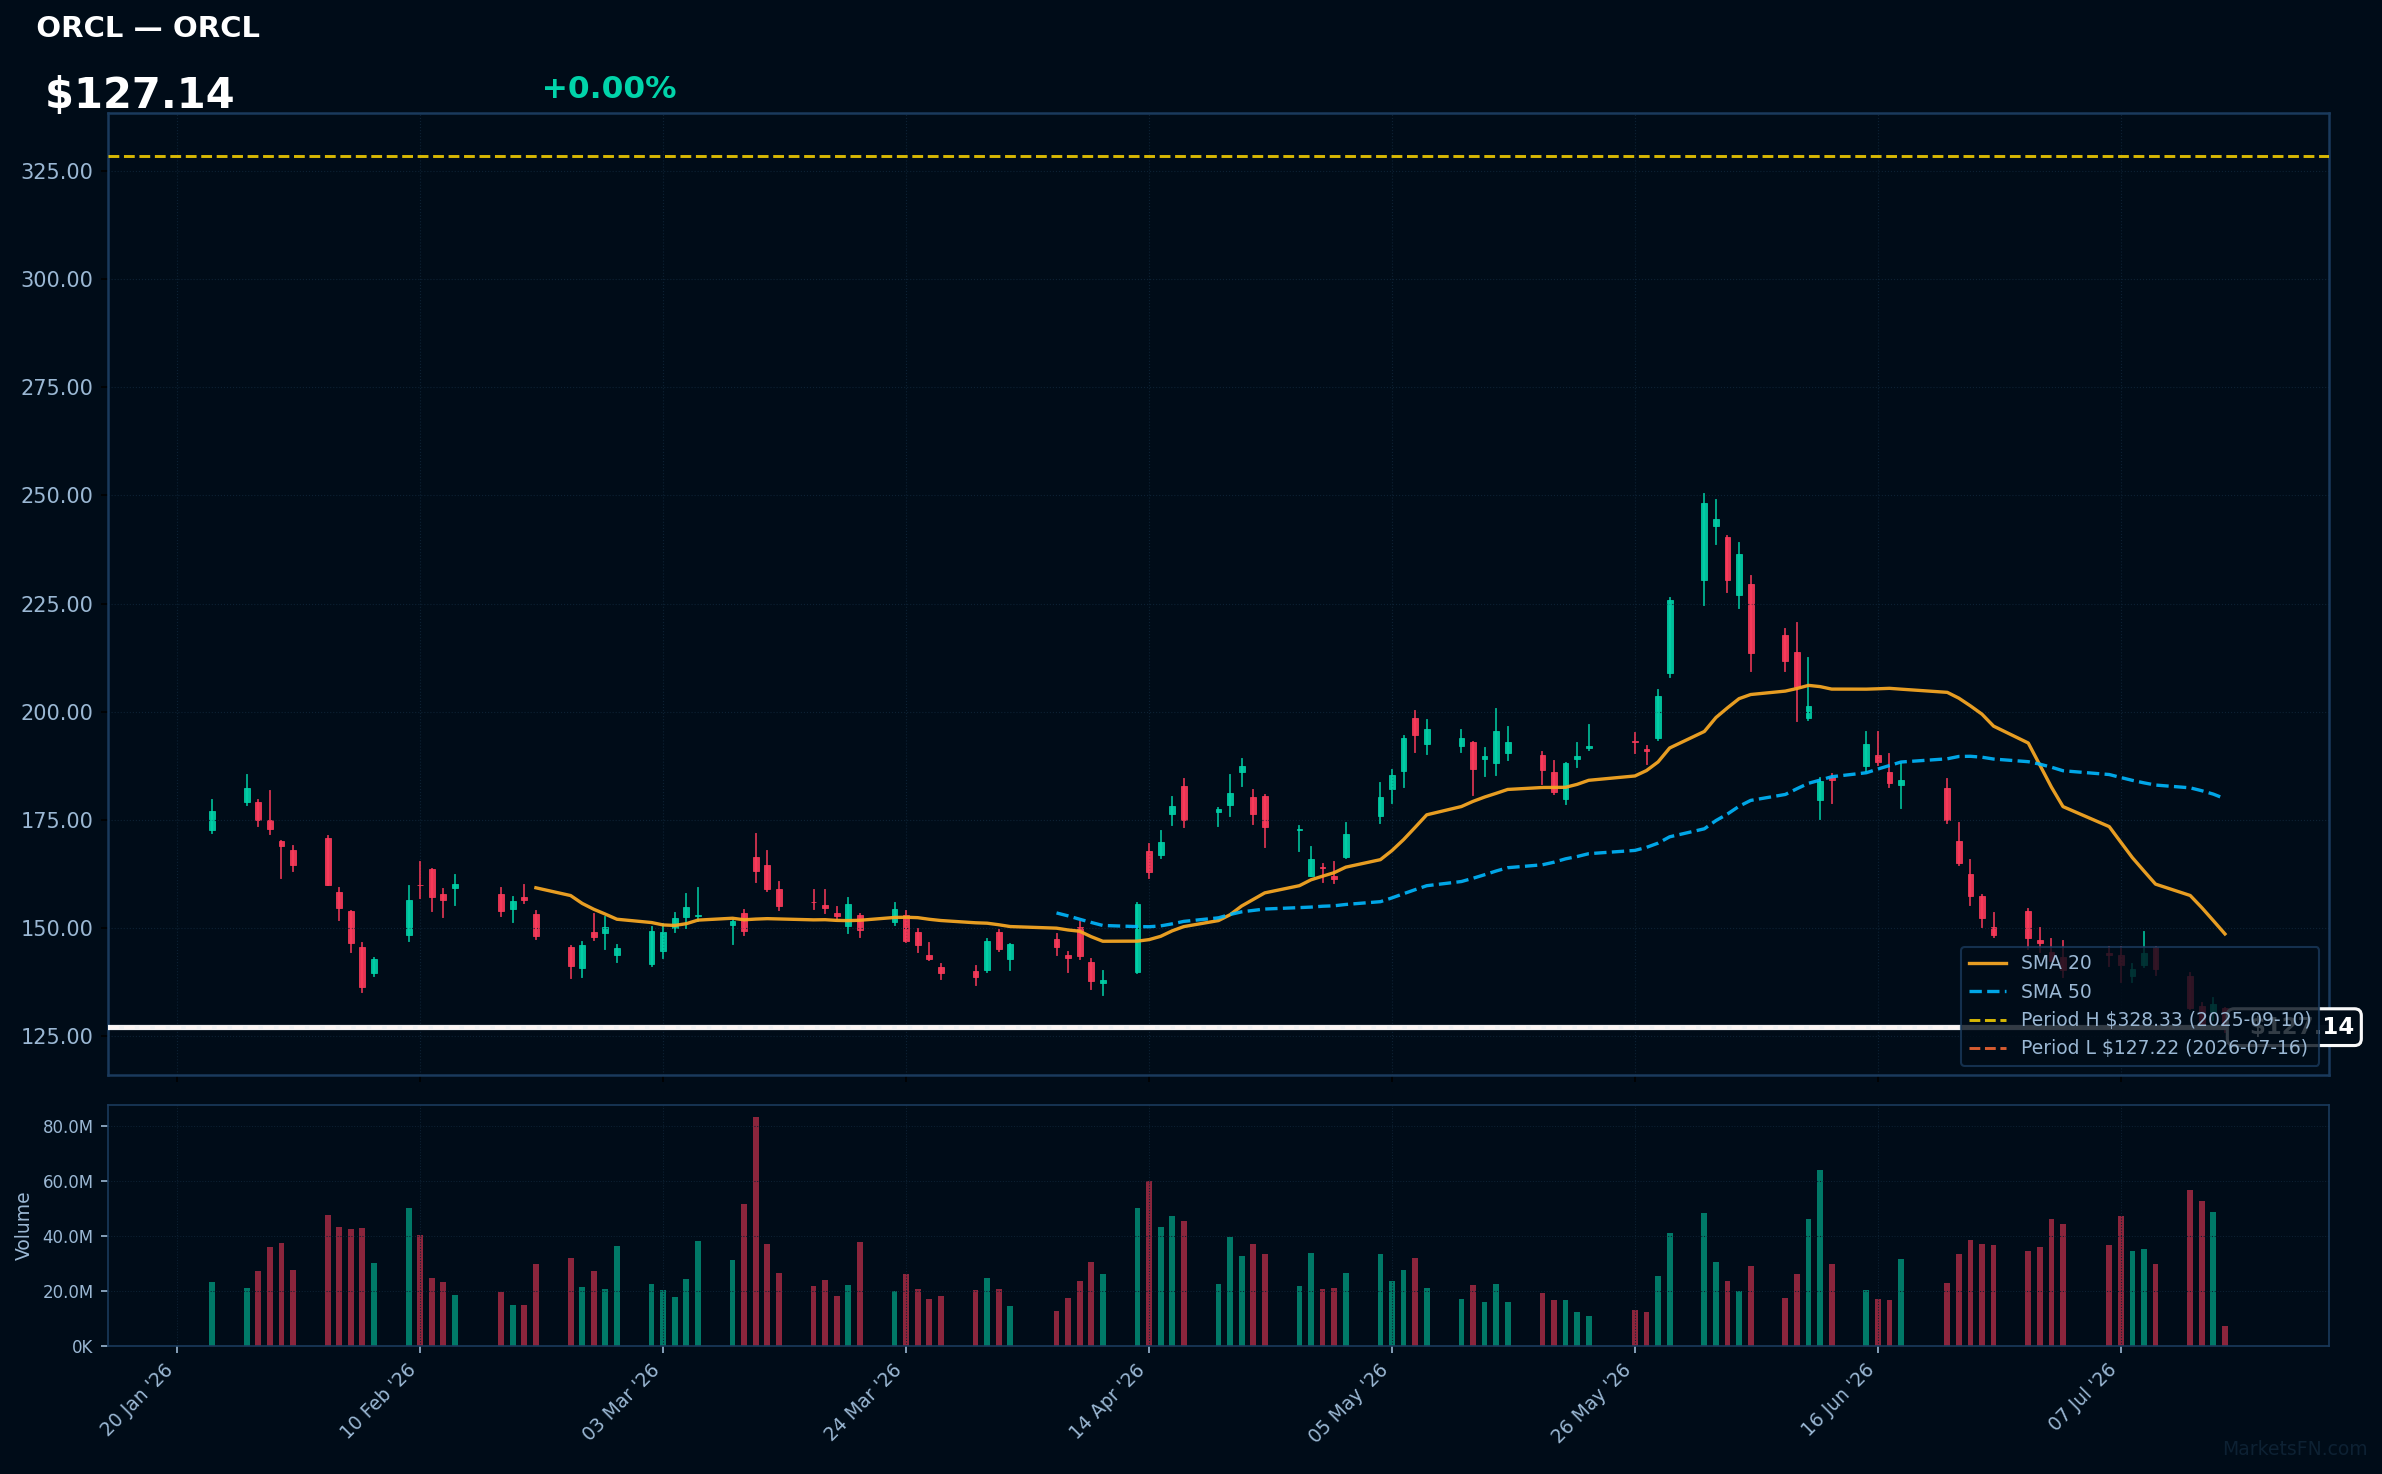
Task: Click the 20 Jan '26 date label
Action: [137, 1400]
